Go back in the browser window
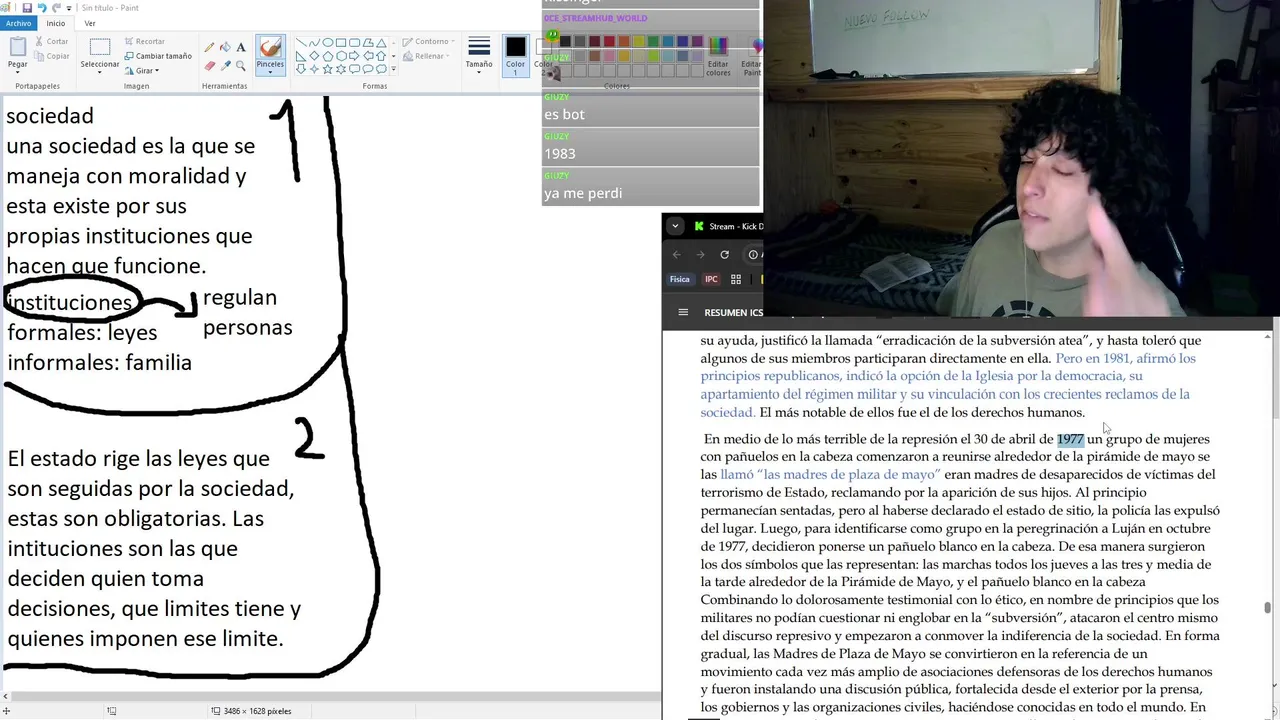The width and height of the screenshot is (1280, 720). coord(677,254)
